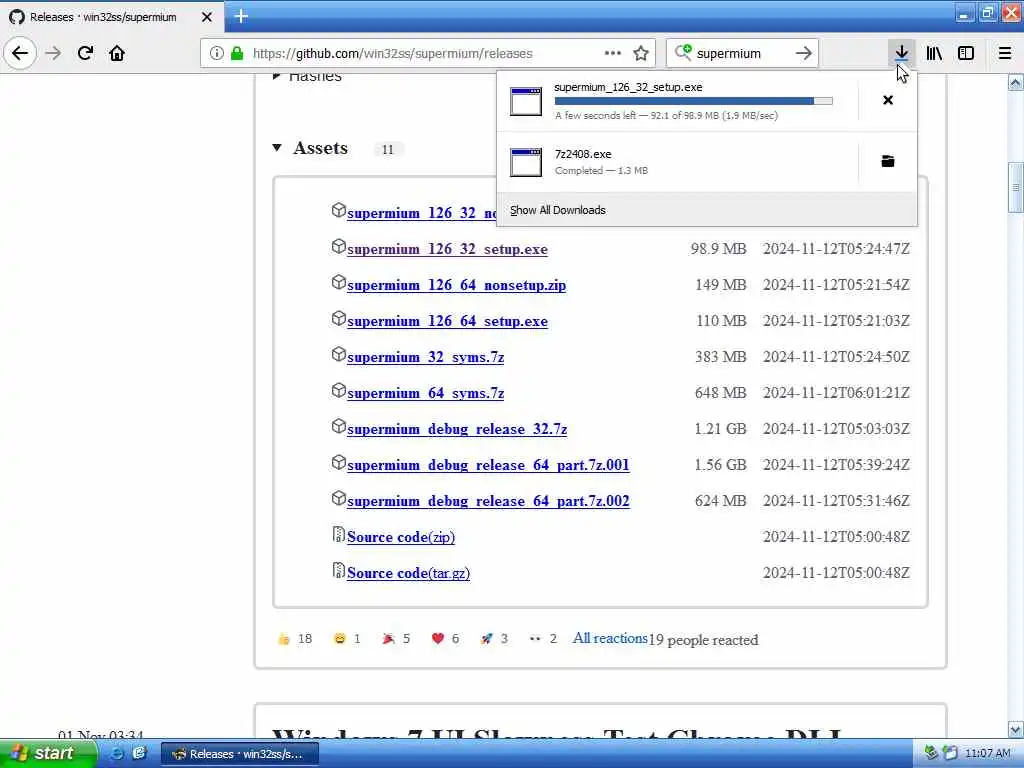Click the 11 assets count badge
This screenshot has height=768, width=1024.
pos(388,150)
